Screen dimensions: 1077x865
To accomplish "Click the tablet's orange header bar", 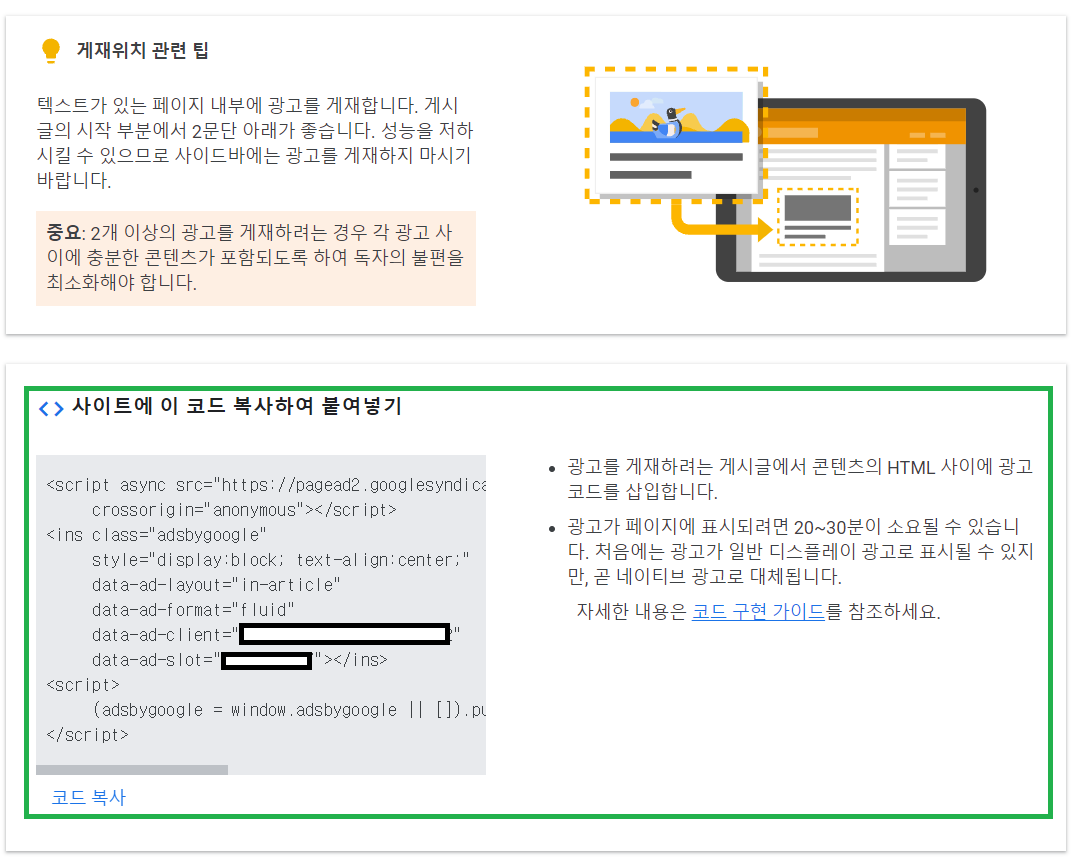I will 850,128.
